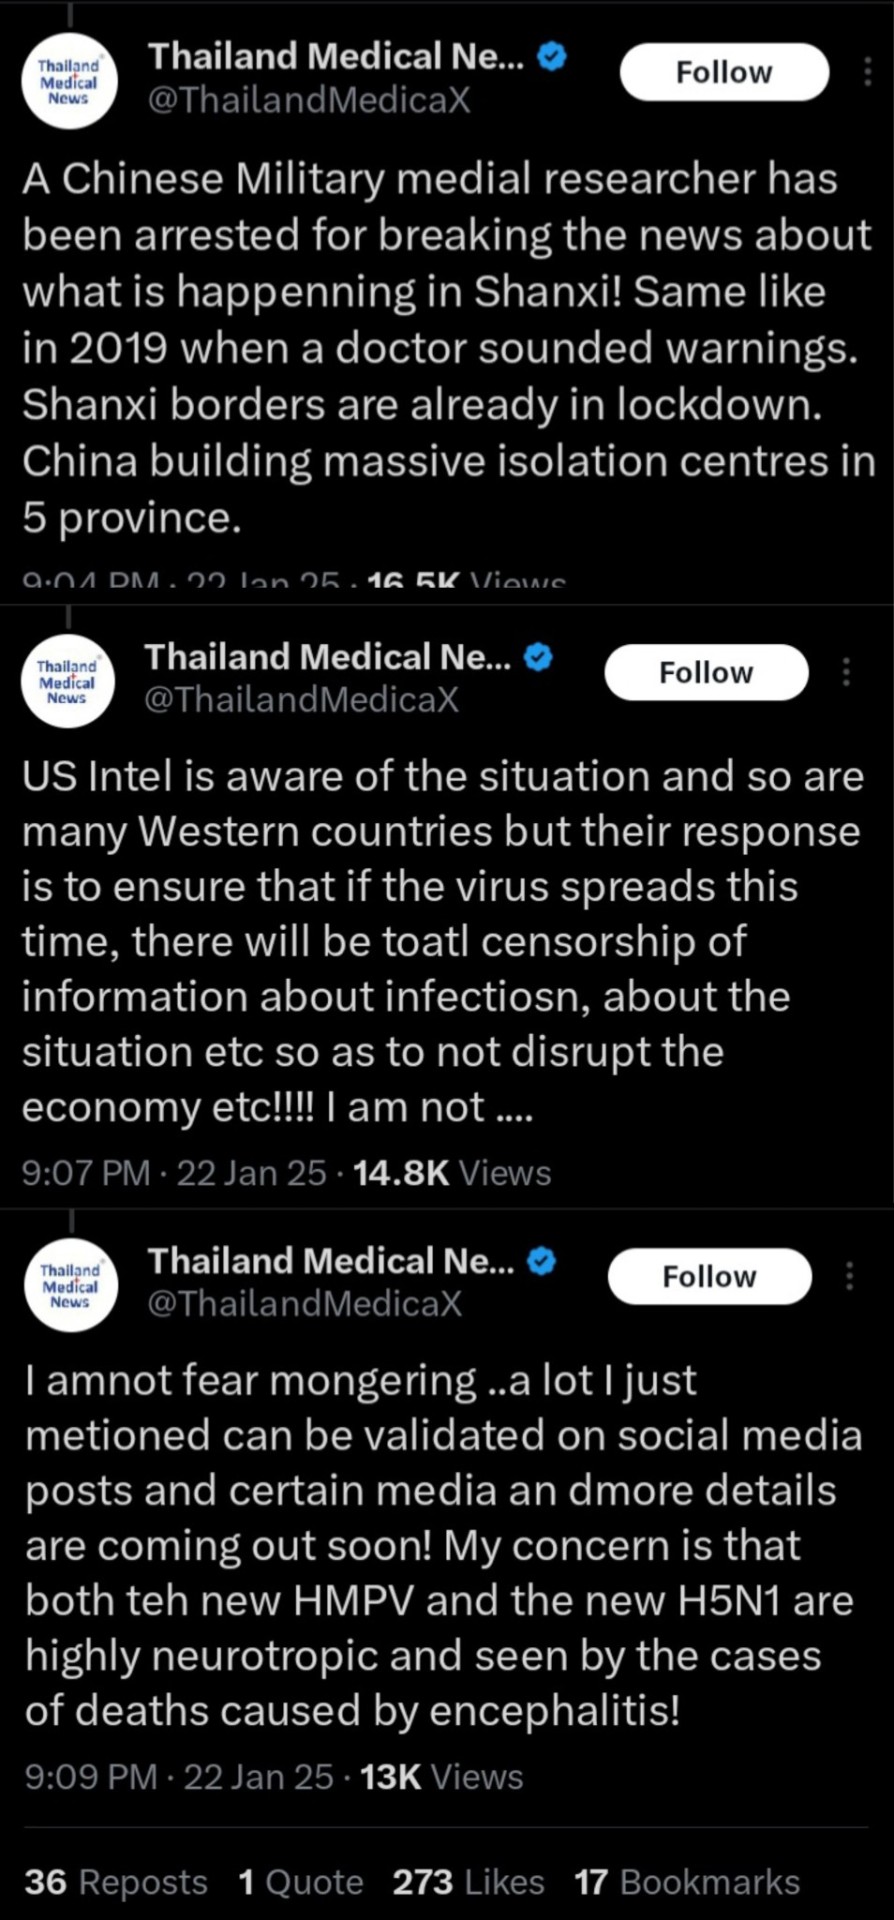The width and height of the screenshot is (894, 1920).
Task: Tap the blue verified checkmark on the US Intel tweet
Action: 539,657
